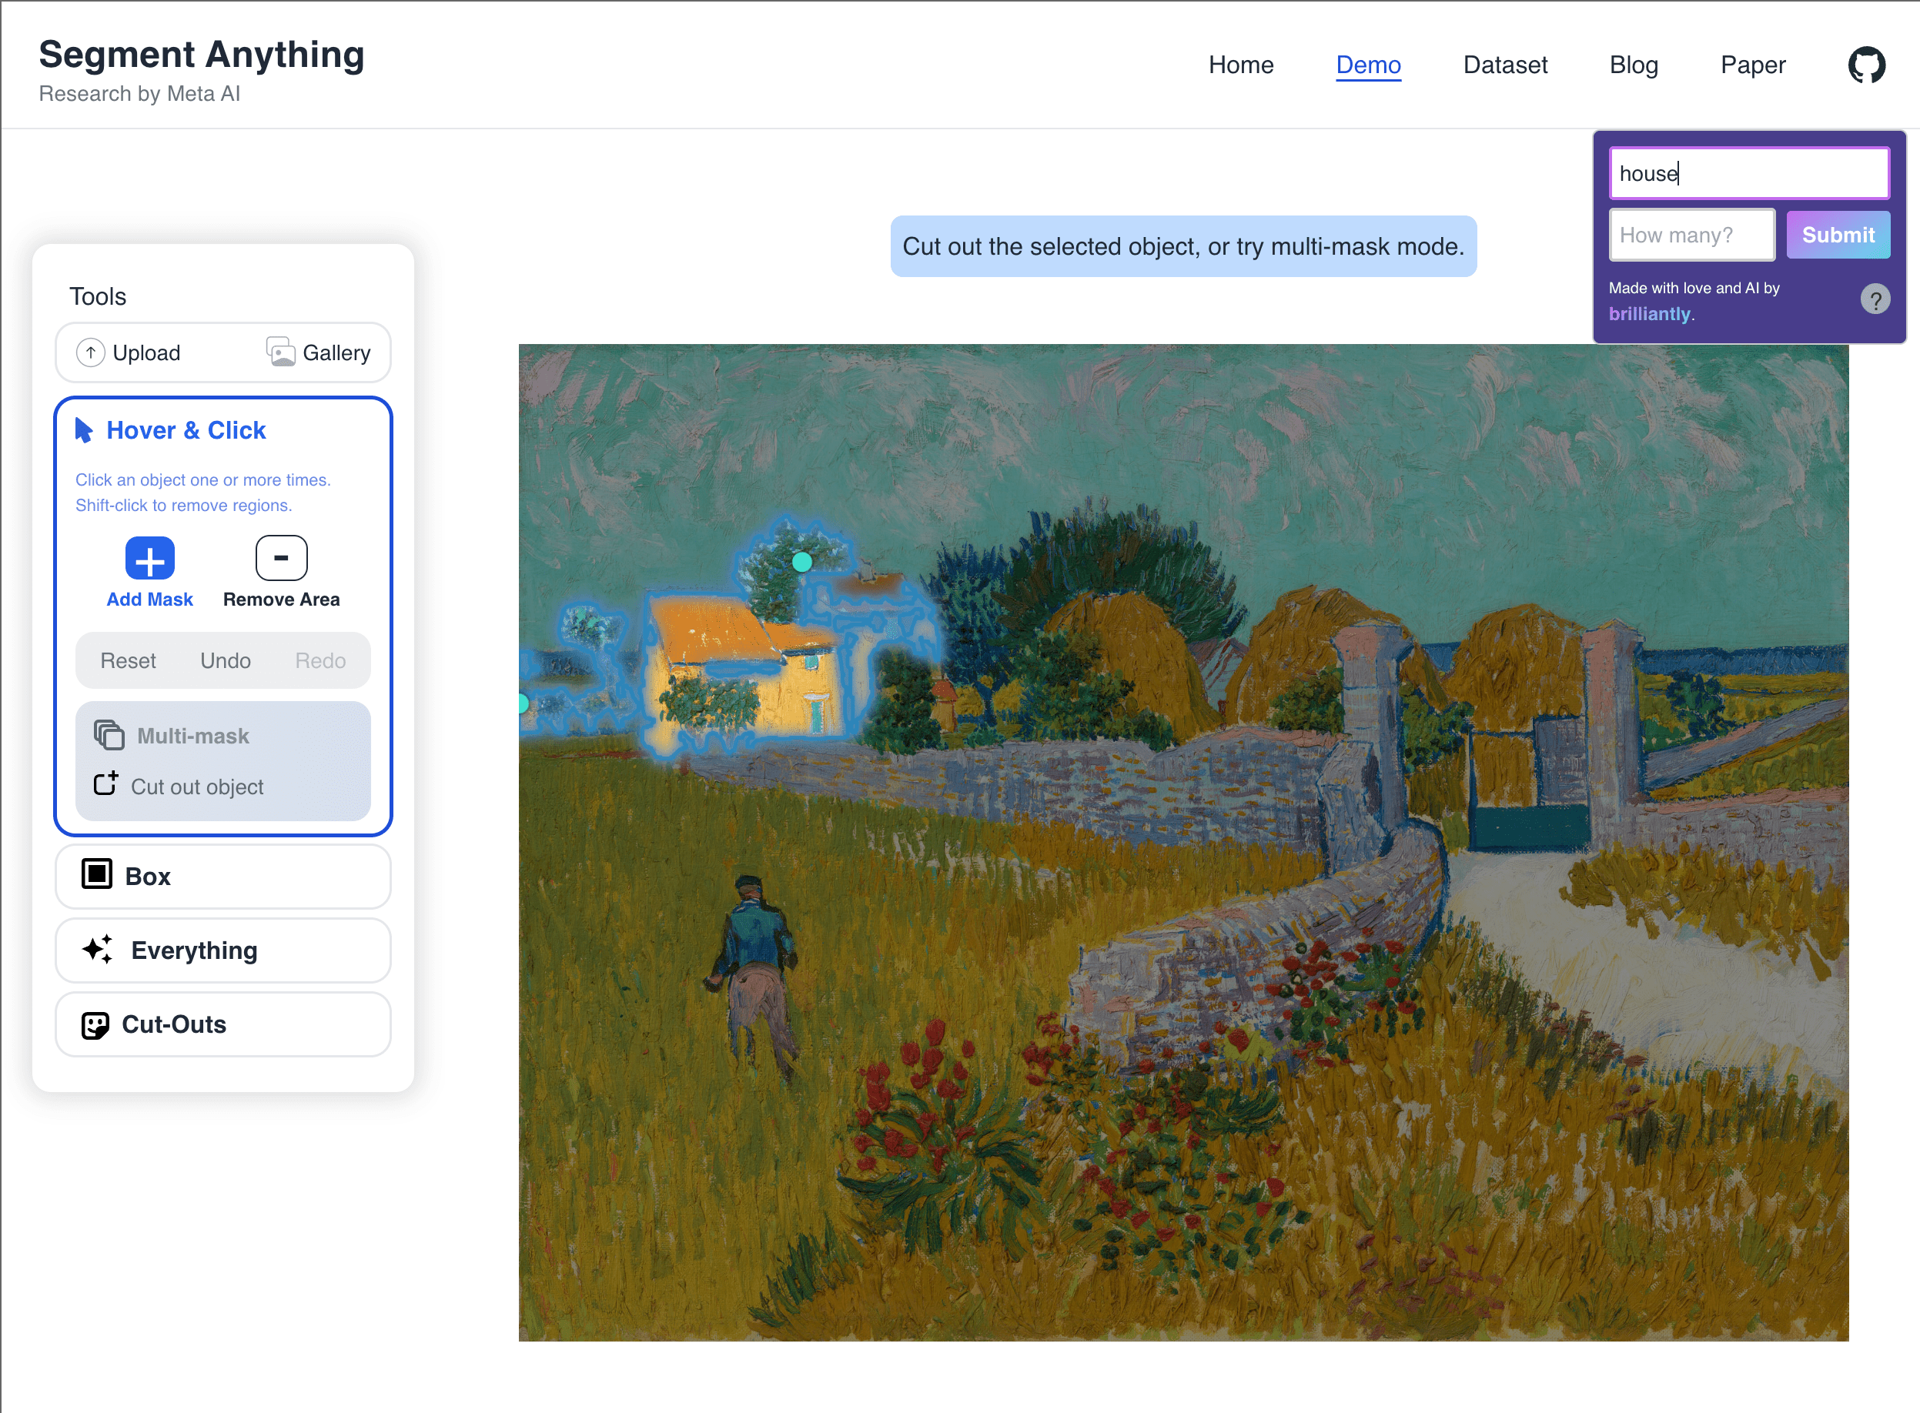Click the question mark help icon
The width and height of the screenshot is (1920, 1413).
(x=1875, y=299)
